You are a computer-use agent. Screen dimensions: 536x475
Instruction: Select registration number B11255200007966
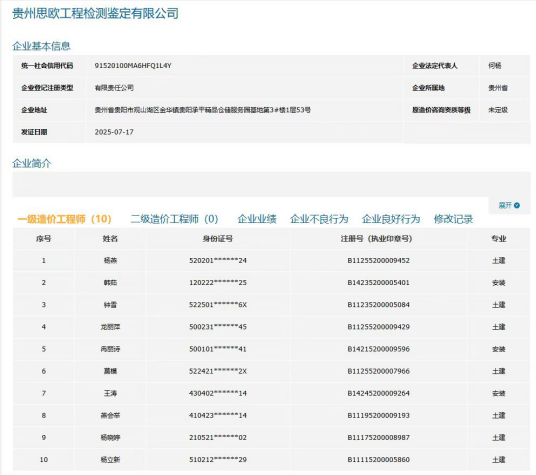[378, 371]
